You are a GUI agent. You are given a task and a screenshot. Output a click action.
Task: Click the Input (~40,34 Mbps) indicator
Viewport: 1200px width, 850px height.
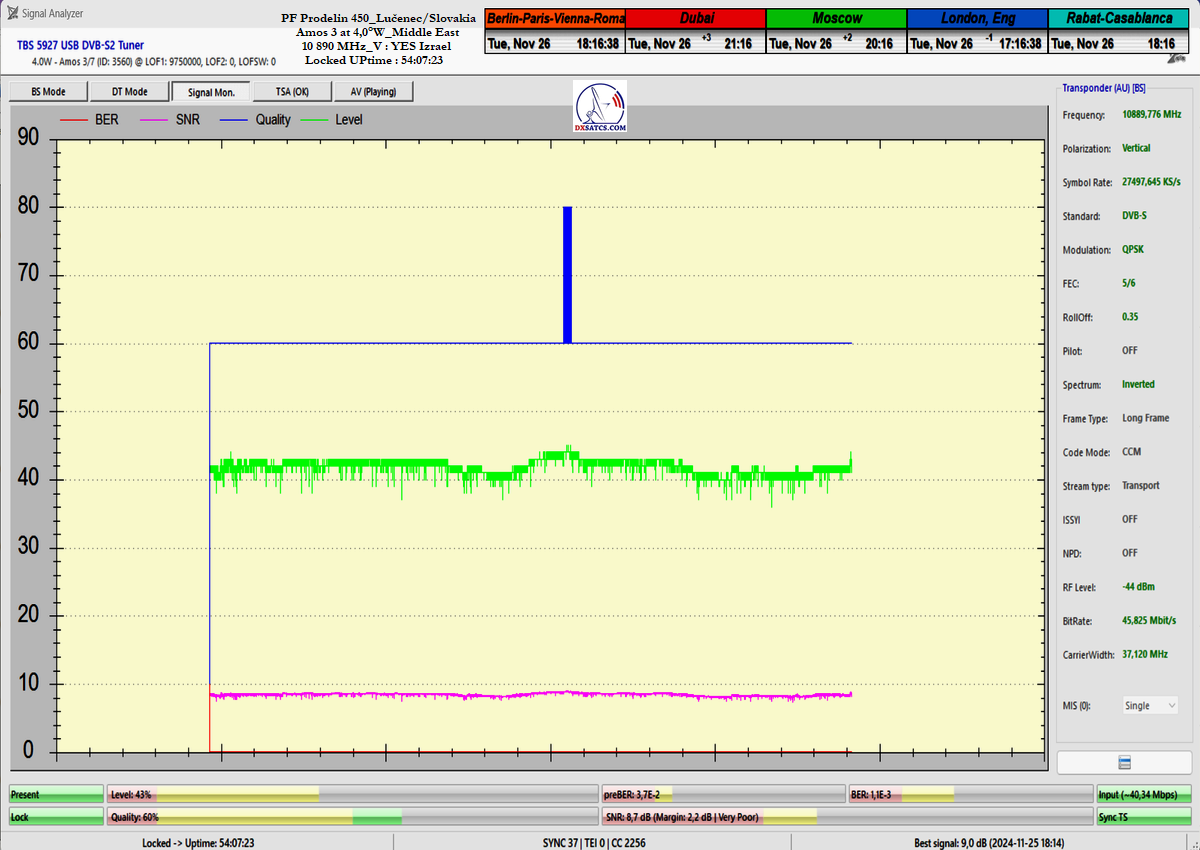1143,794
